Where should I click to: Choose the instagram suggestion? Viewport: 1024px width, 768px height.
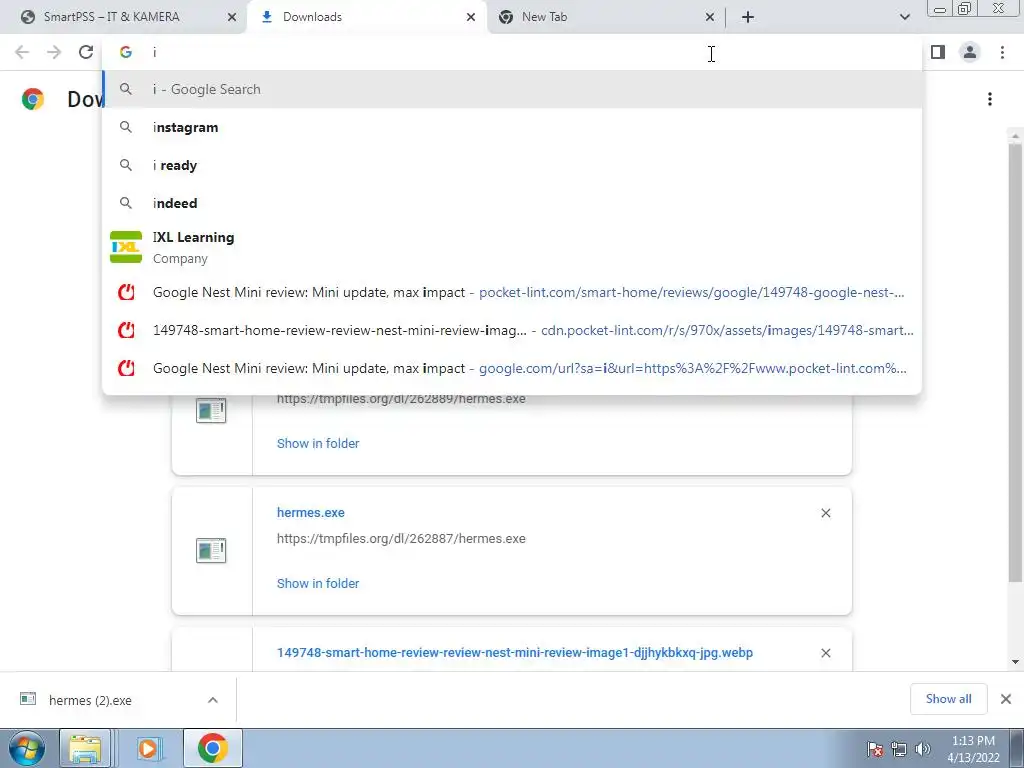(513, 127)
